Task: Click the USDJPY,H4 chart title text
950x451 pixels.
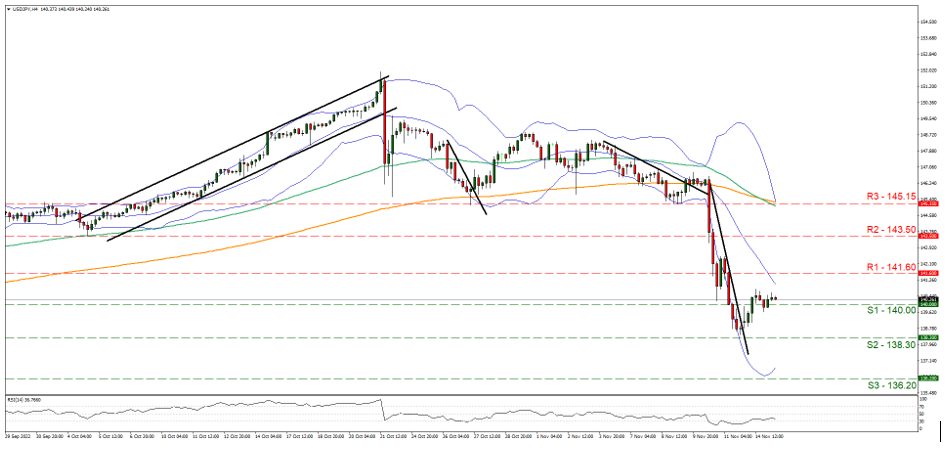Action: pos(24,7)
